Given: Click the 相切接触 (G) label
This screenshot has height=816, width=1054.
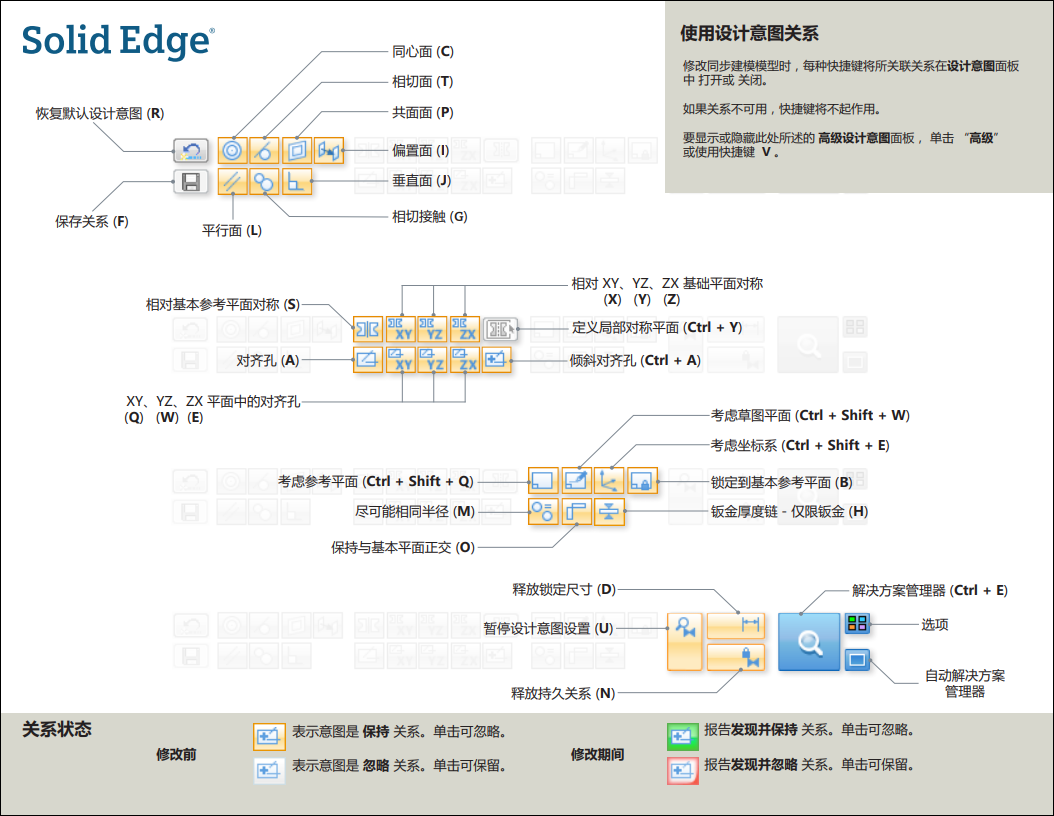Looking at the screenshot, I should pyautogui.click(x=430, y=216).
